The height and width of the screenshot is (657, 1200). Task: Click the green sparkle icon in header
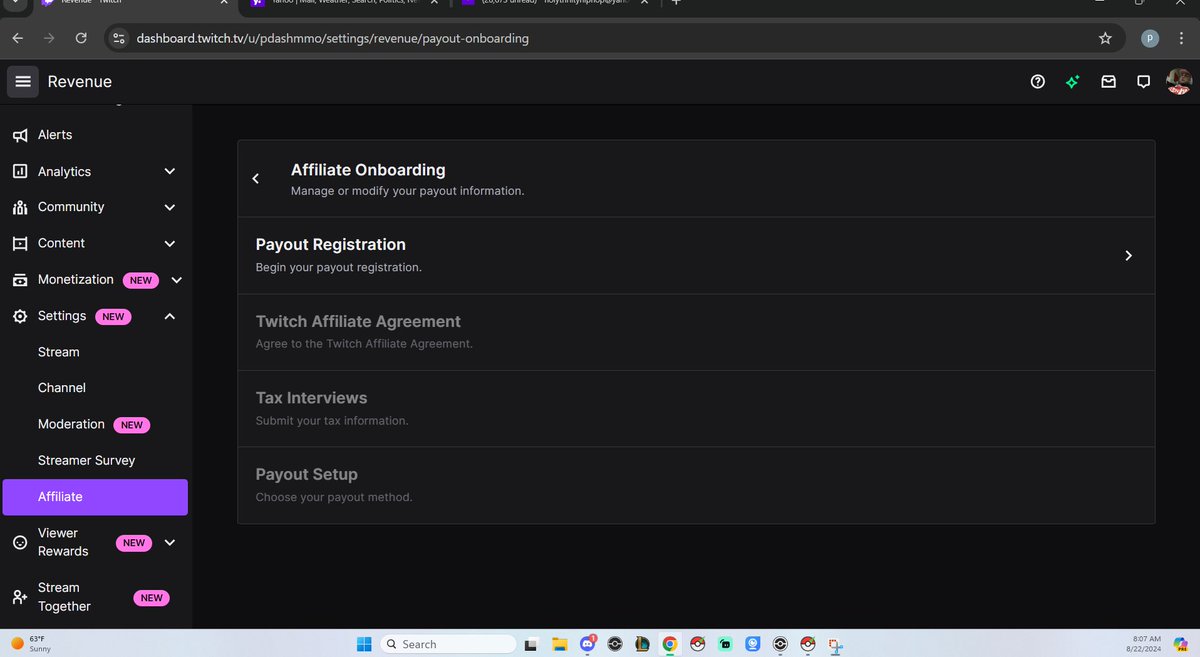(1073, 82)
